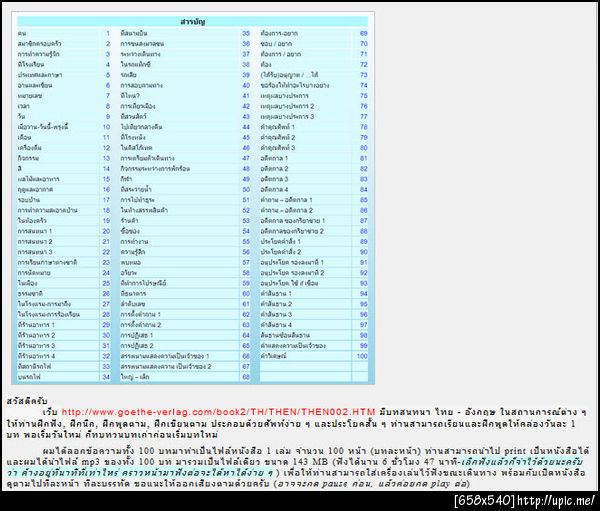The image size is (600, 511).
Task: Select the ธรรมชาติ lesson title
Action: pyautogui.click(x=30, y=294)
